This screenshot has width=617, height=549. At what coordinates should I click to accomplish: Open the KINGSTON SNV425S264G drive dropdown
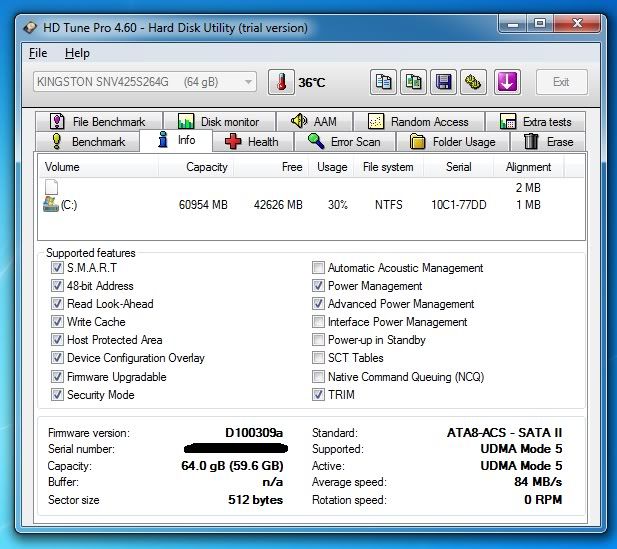point(145,82)
